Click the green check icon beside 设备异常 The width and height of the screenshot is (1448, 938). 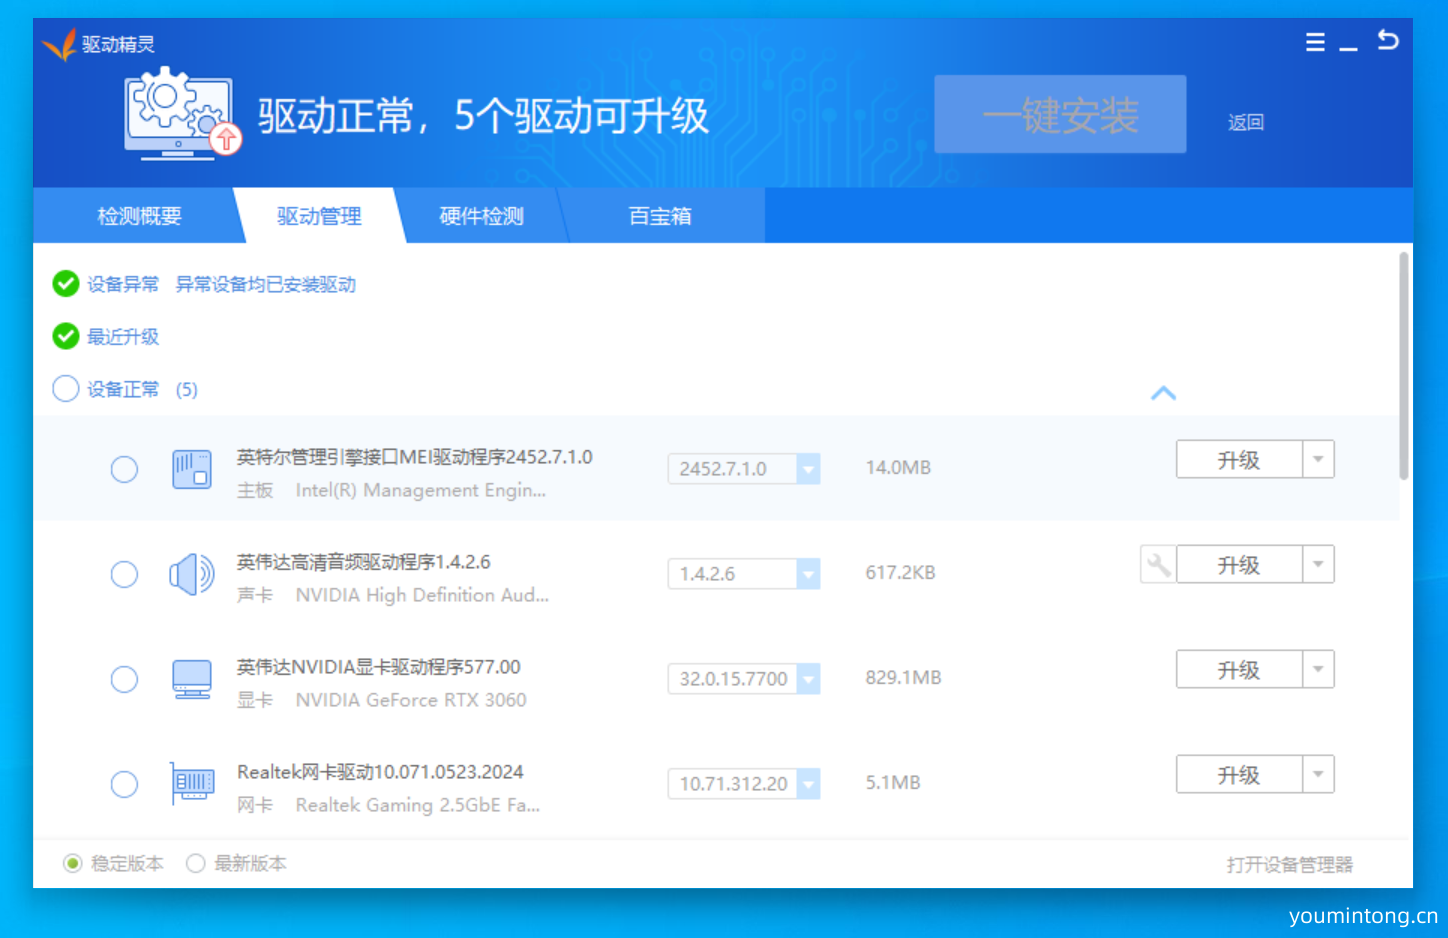[x=66, y=284]
